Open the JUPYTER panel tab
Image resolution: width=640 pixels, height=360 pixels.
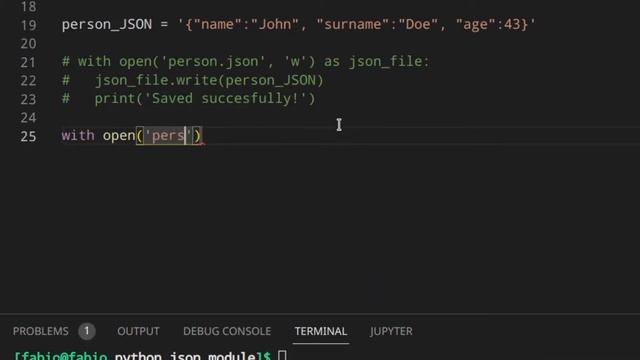[x=391, y=331]
